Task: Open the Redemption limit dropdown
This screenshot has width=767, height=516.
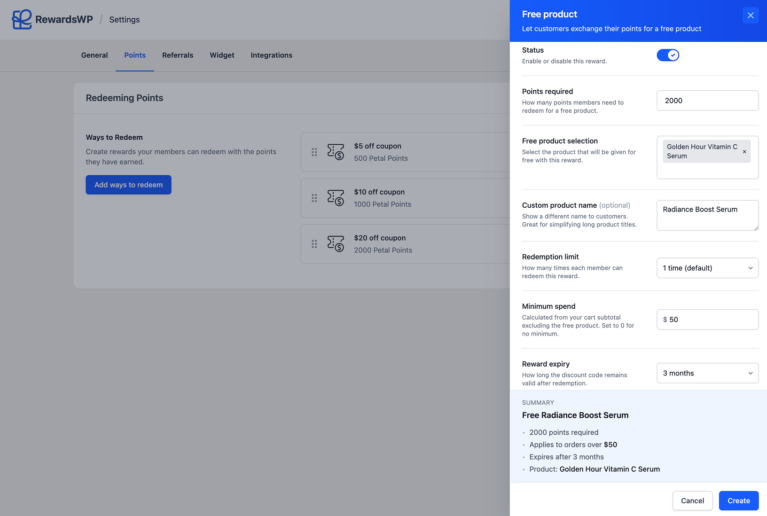Action: click(707, 268)
